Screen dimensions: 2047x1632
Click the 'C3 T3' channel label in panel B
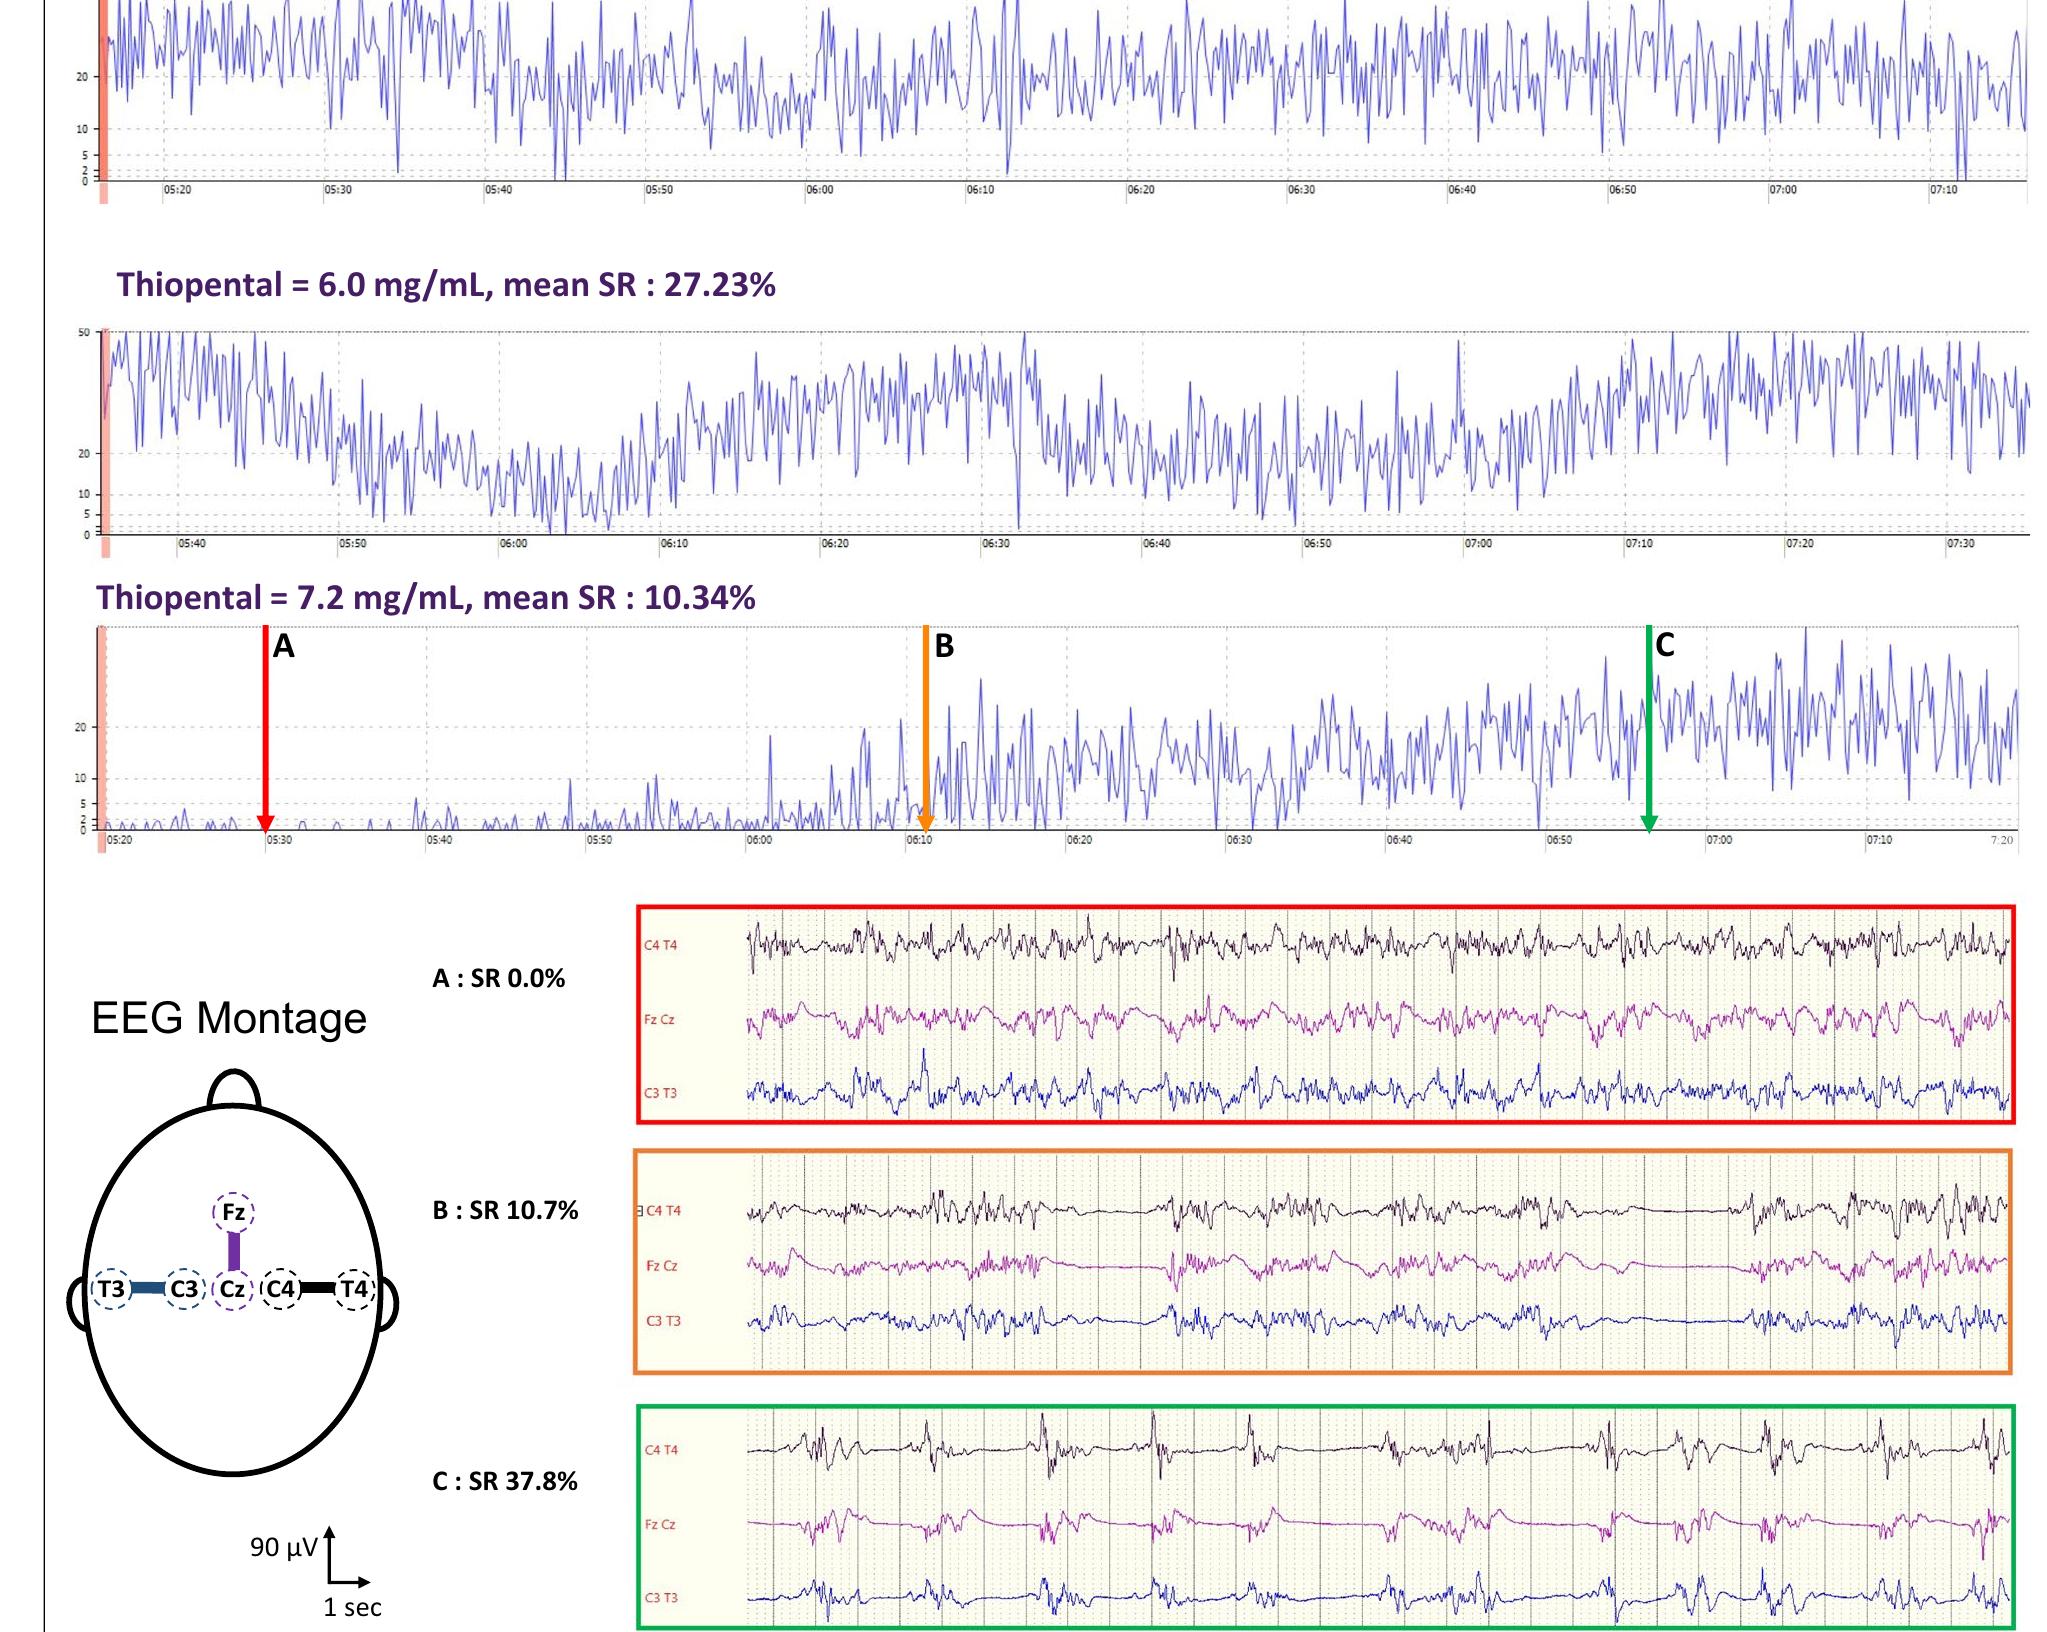click(x=663, y=1321)
